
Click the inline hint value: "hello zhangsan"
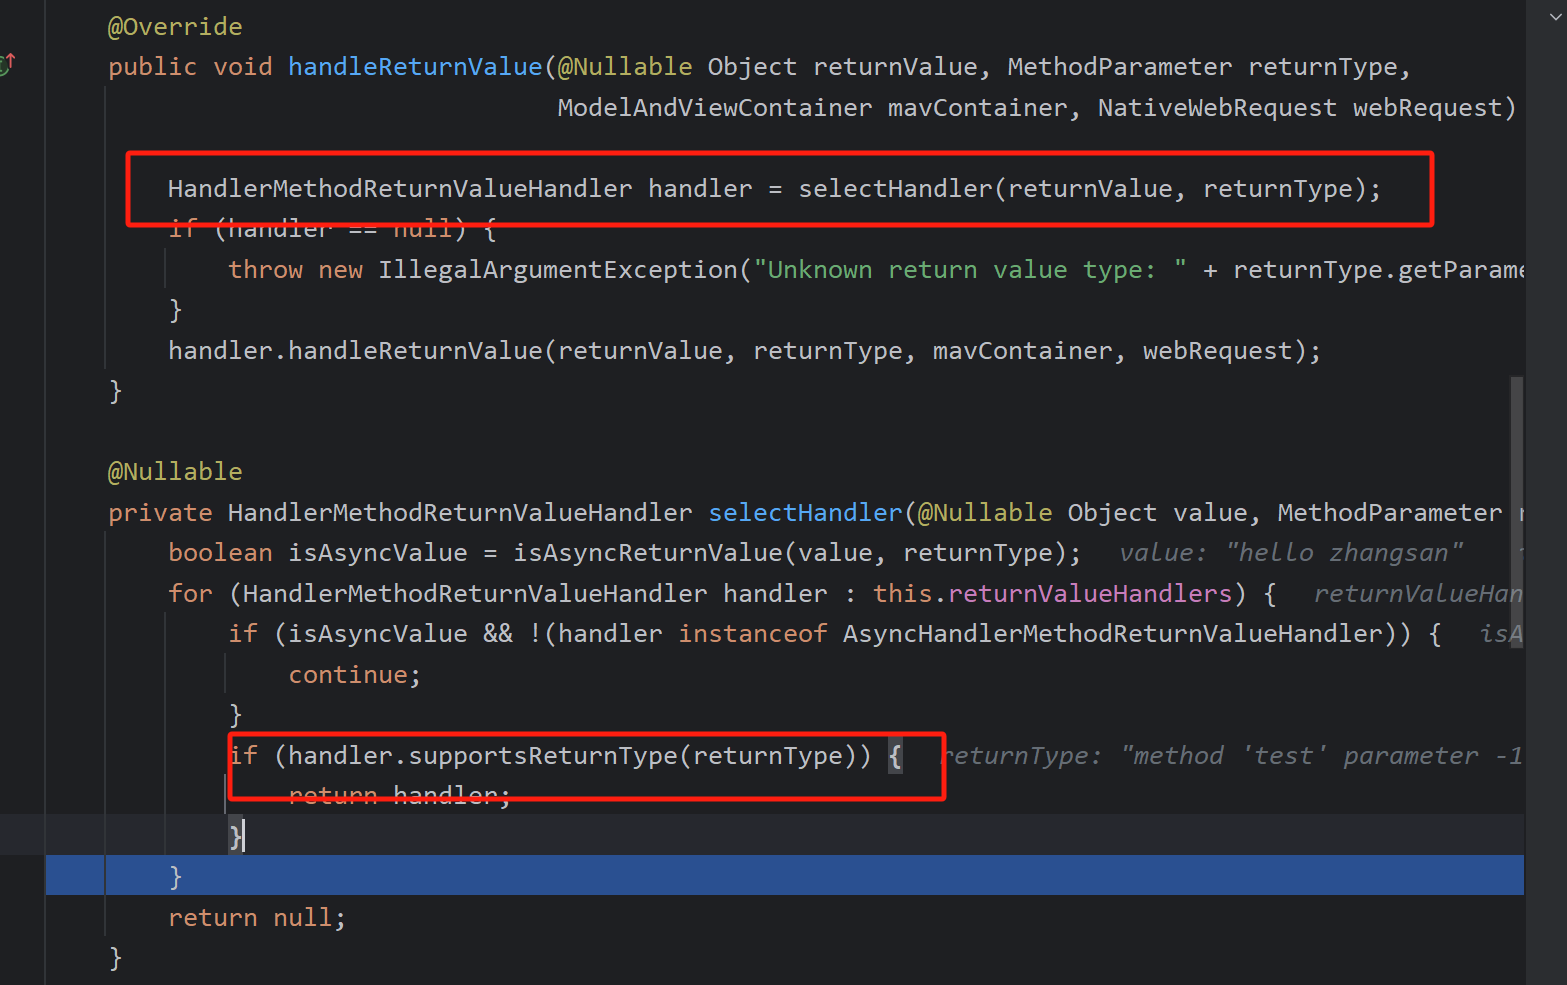click(1291, 553)
